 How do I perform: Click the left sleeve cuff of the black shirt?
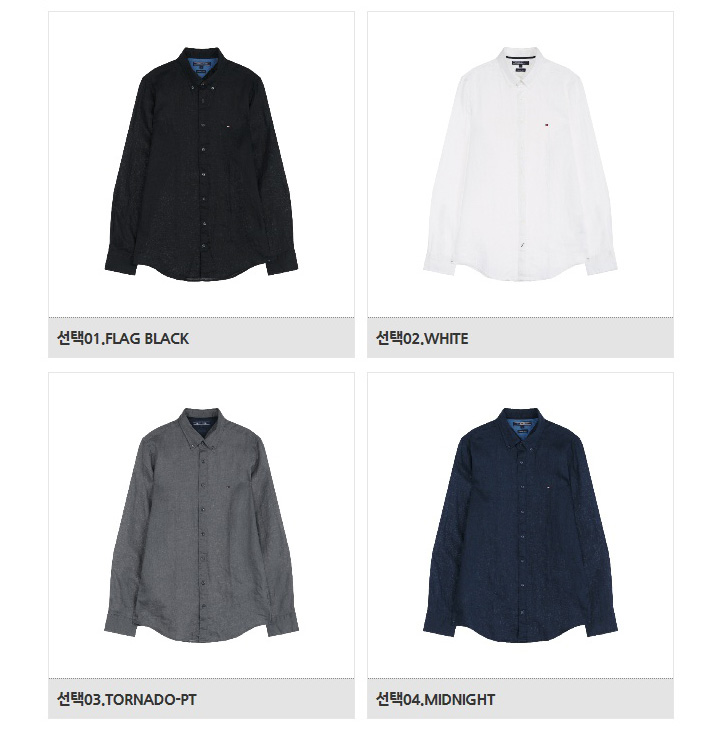click(121, 263)
